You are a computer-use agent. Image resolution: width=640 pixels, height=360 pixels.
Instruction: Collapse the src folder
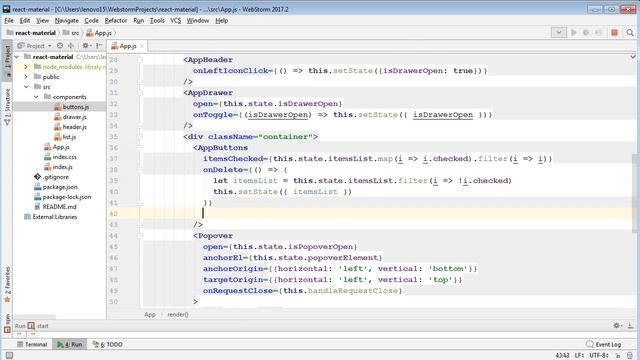tap(26, 87)
